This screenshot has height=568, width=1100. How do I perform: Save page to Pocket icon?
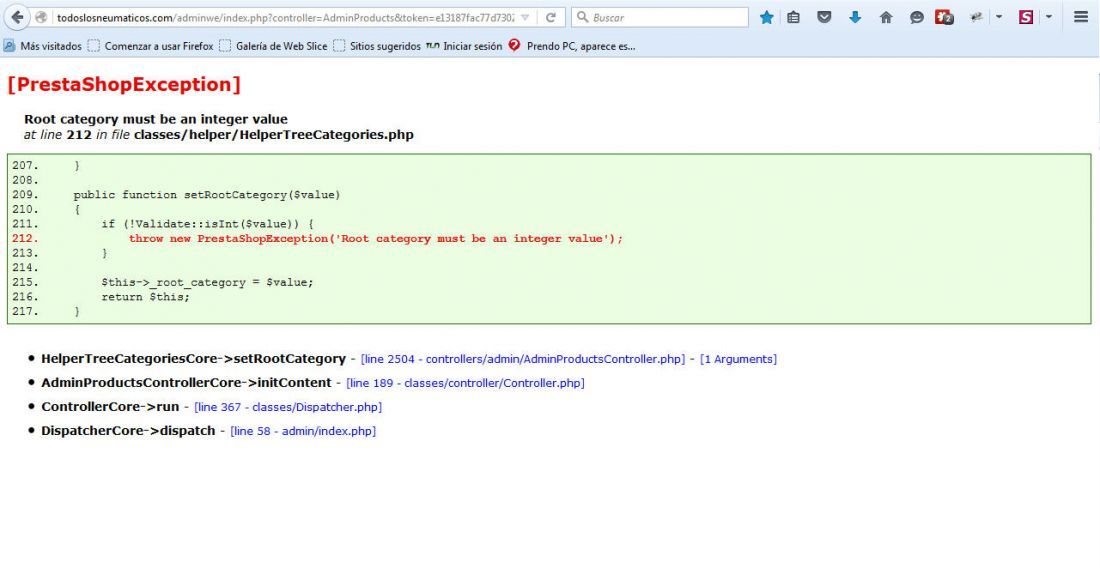(824, 18)
